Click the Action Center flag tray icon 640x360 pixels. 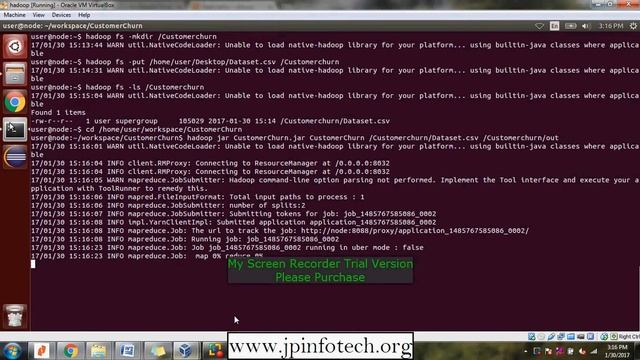pos(548,351)
